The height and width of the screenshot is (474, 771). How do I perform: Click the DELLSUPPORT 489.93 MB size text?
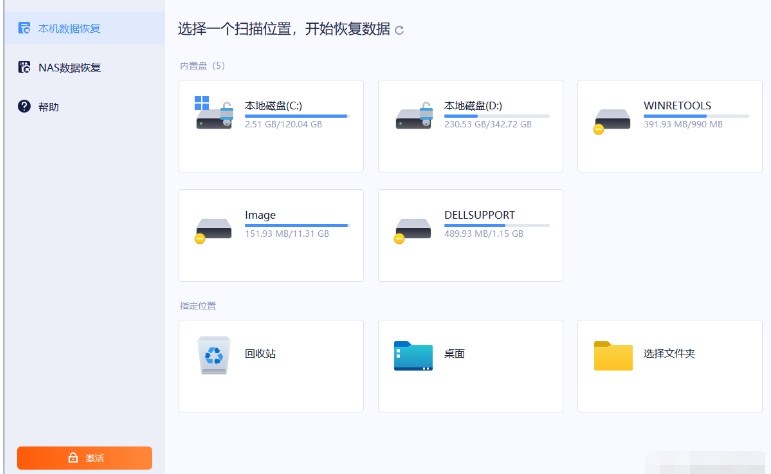click(x=483, y=234)
